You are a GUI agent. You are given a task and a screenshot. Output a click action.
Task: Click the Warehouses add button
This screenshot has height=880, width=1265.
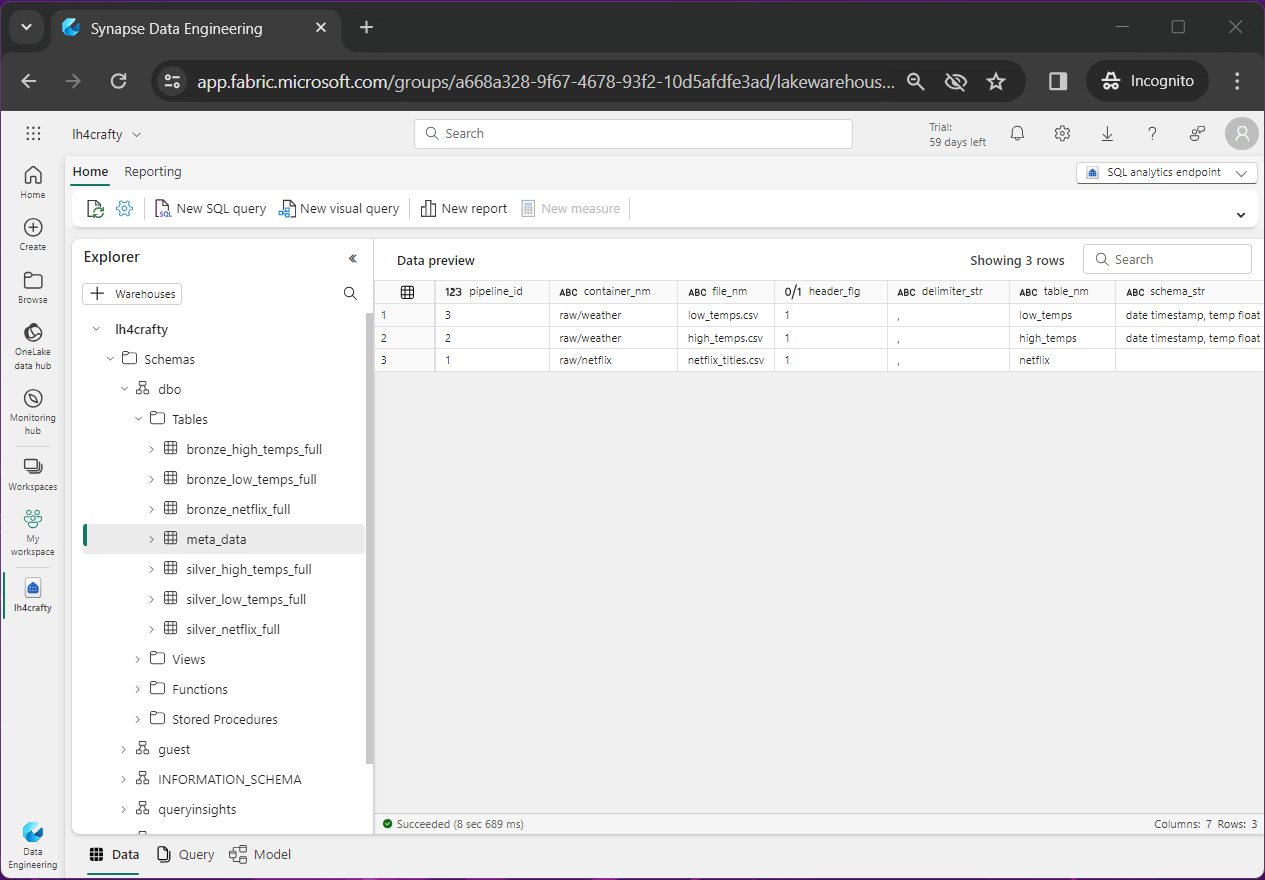tap(132, 294)
